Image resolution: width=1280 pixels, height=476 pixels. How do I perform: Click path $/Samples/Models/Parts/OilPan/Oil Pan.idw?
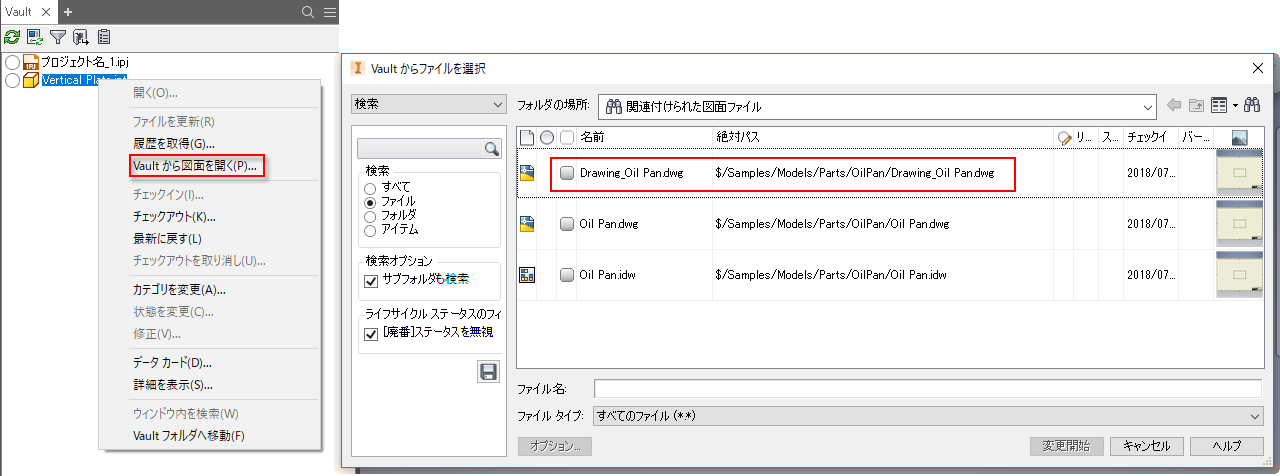pos(832,275)
